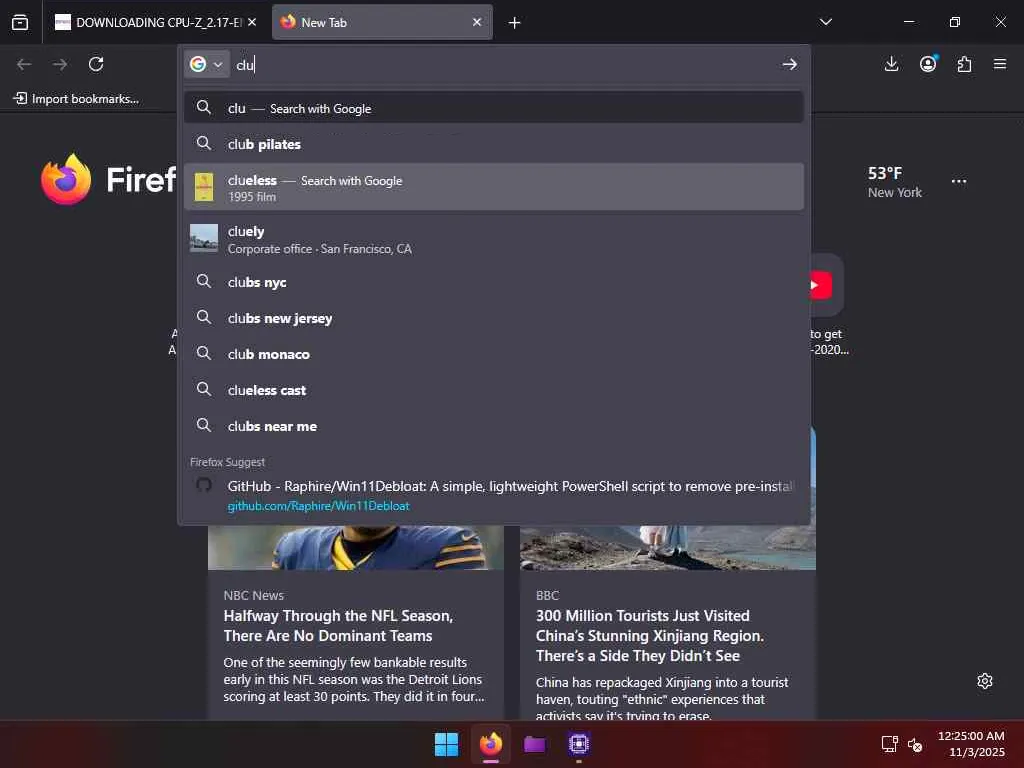Screen dimensions: 1024x768
Task: Choose 'clueless' 1995 film suggestion
Action: 494,187
